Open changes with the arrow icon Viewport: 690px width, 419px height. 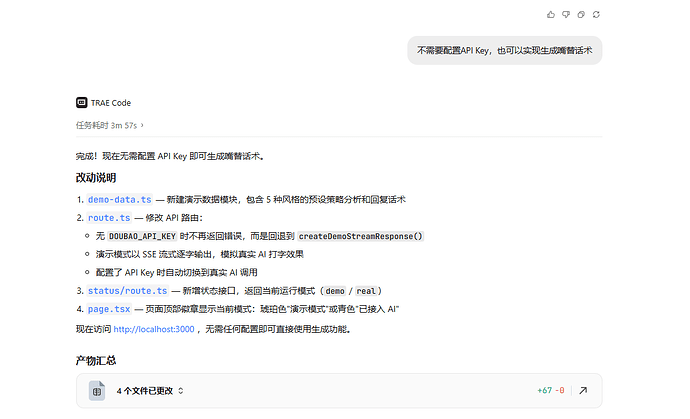pyautogui.click(x=583, y=390)
